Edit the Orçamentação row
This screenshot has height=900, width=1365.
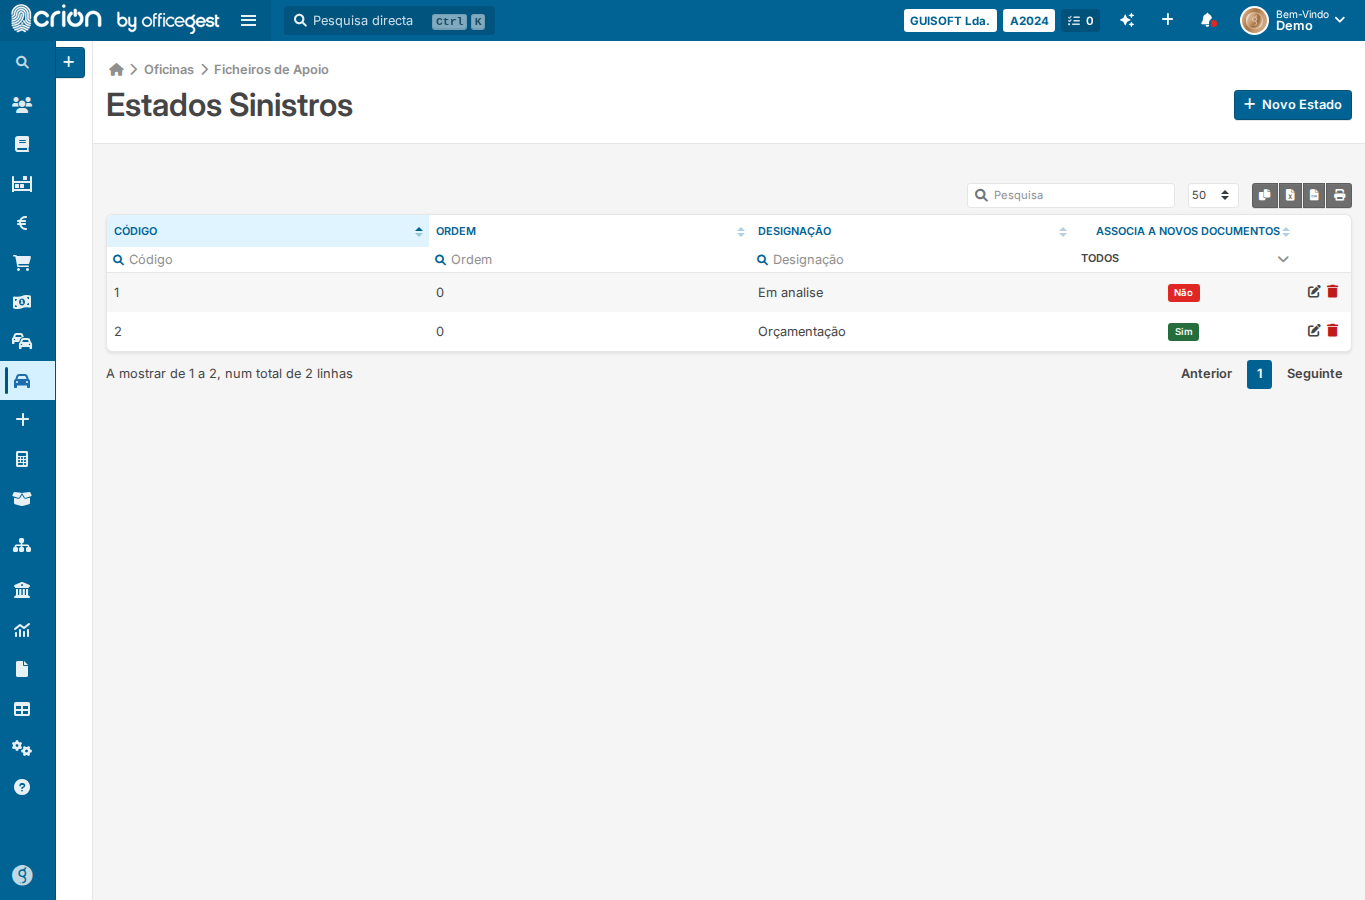[1314, 330]
